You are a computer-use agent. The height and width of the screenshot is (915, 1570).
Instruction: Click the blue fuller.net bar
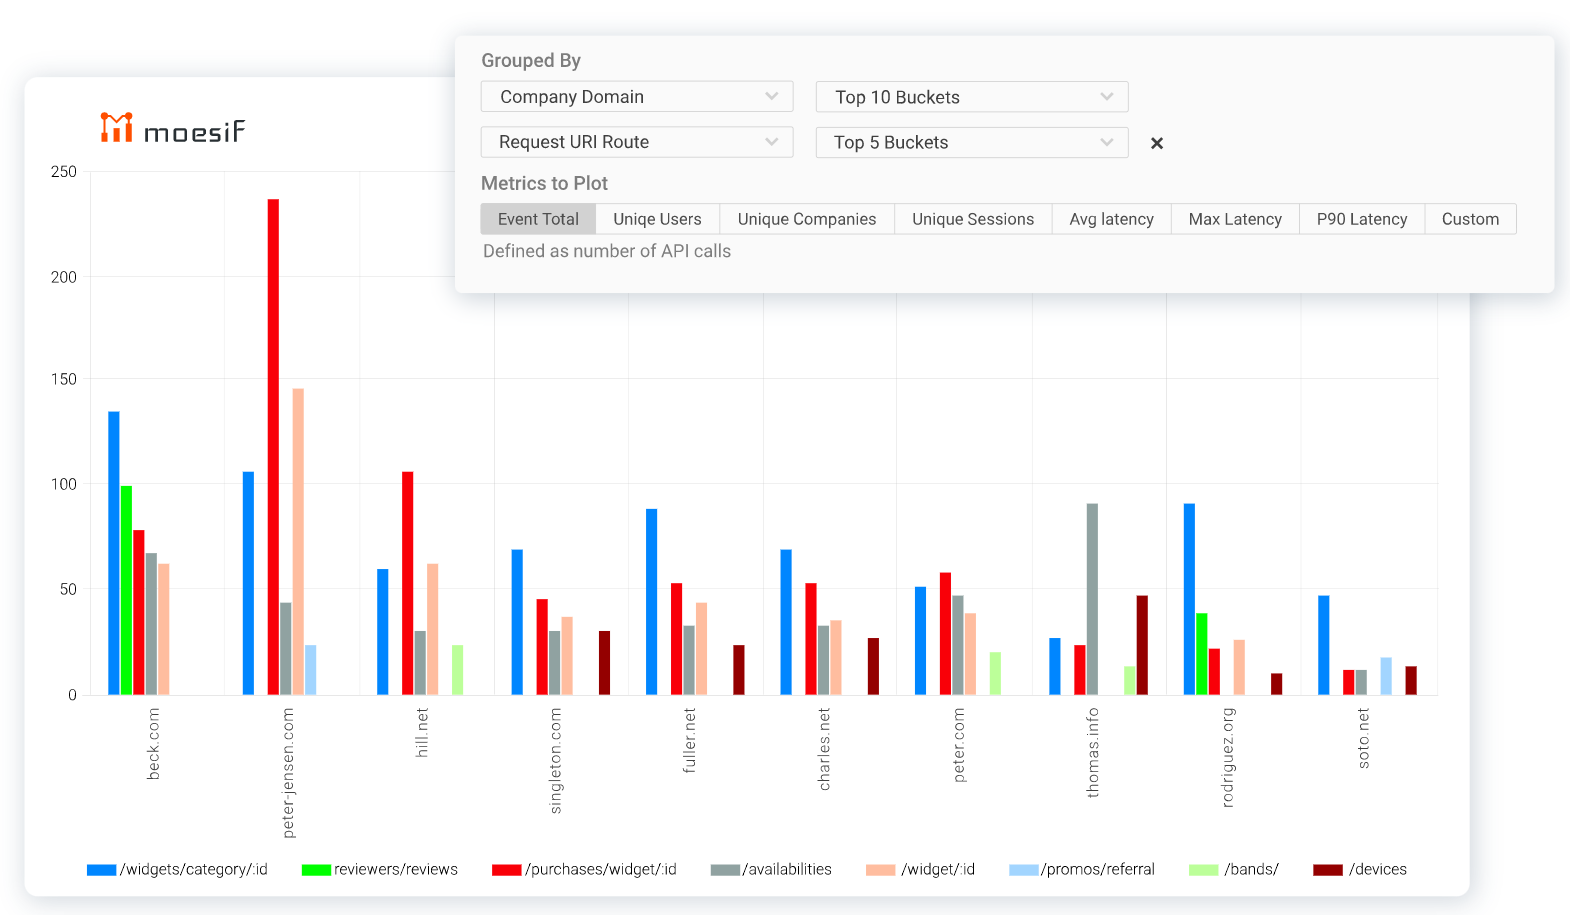click(652, 602)
